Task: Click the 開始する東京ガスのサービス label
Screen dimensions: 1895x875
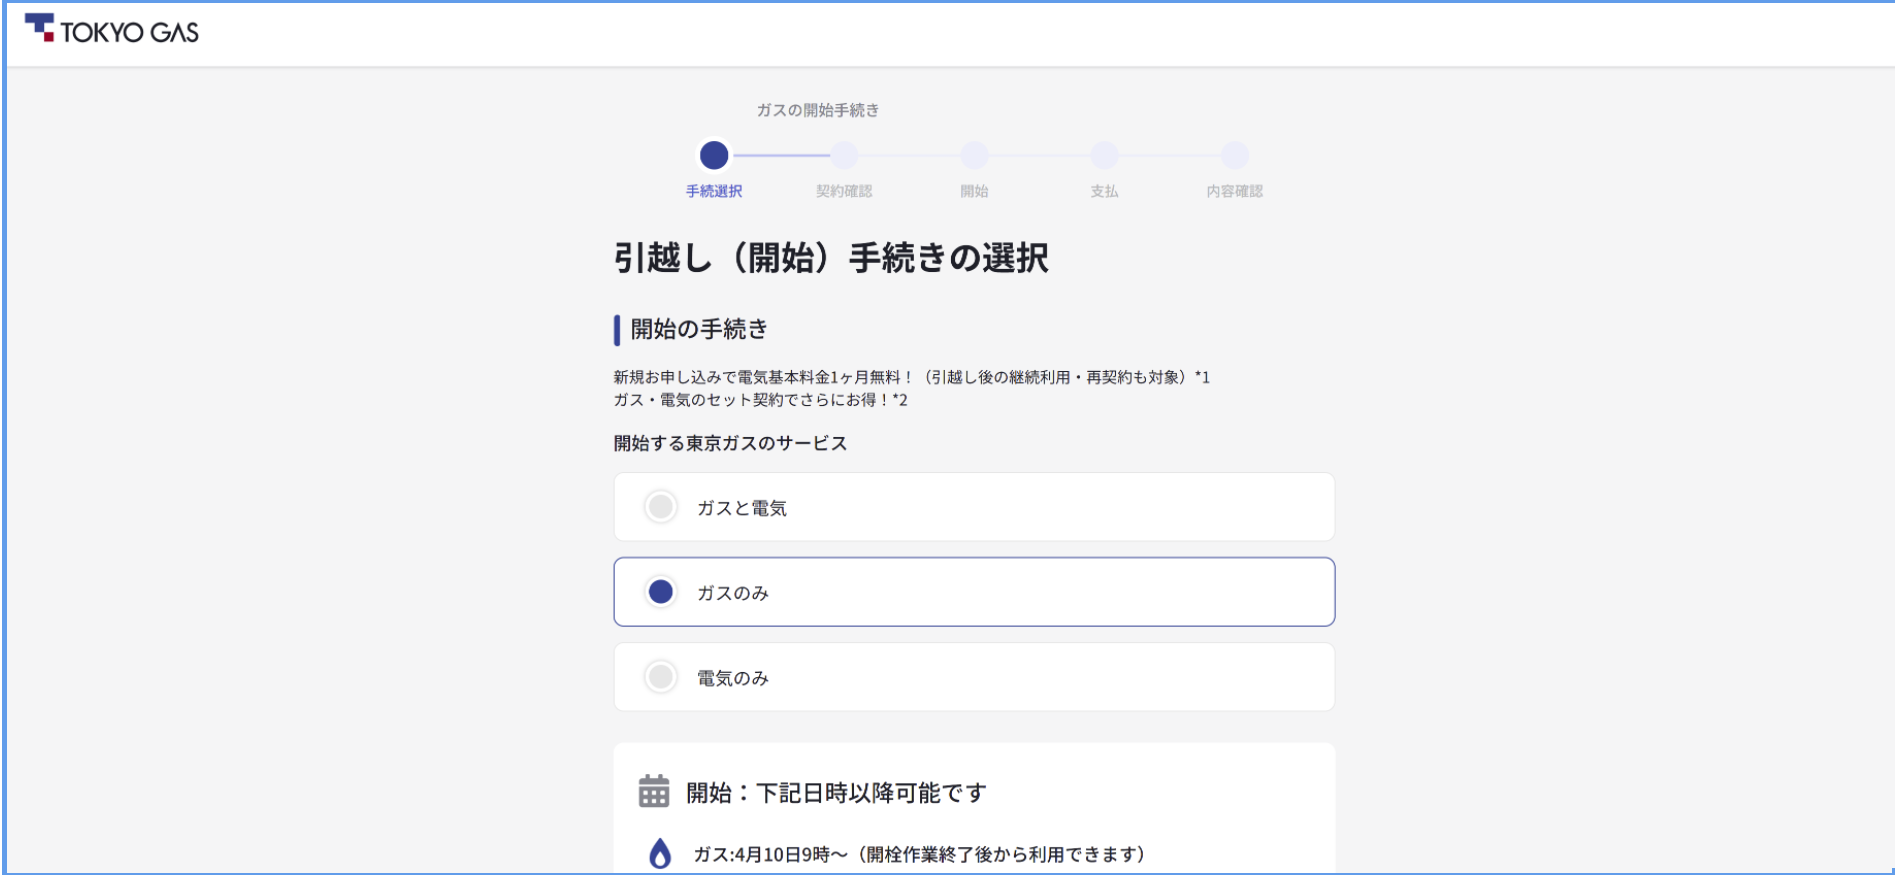Action: tap(730, 443)
